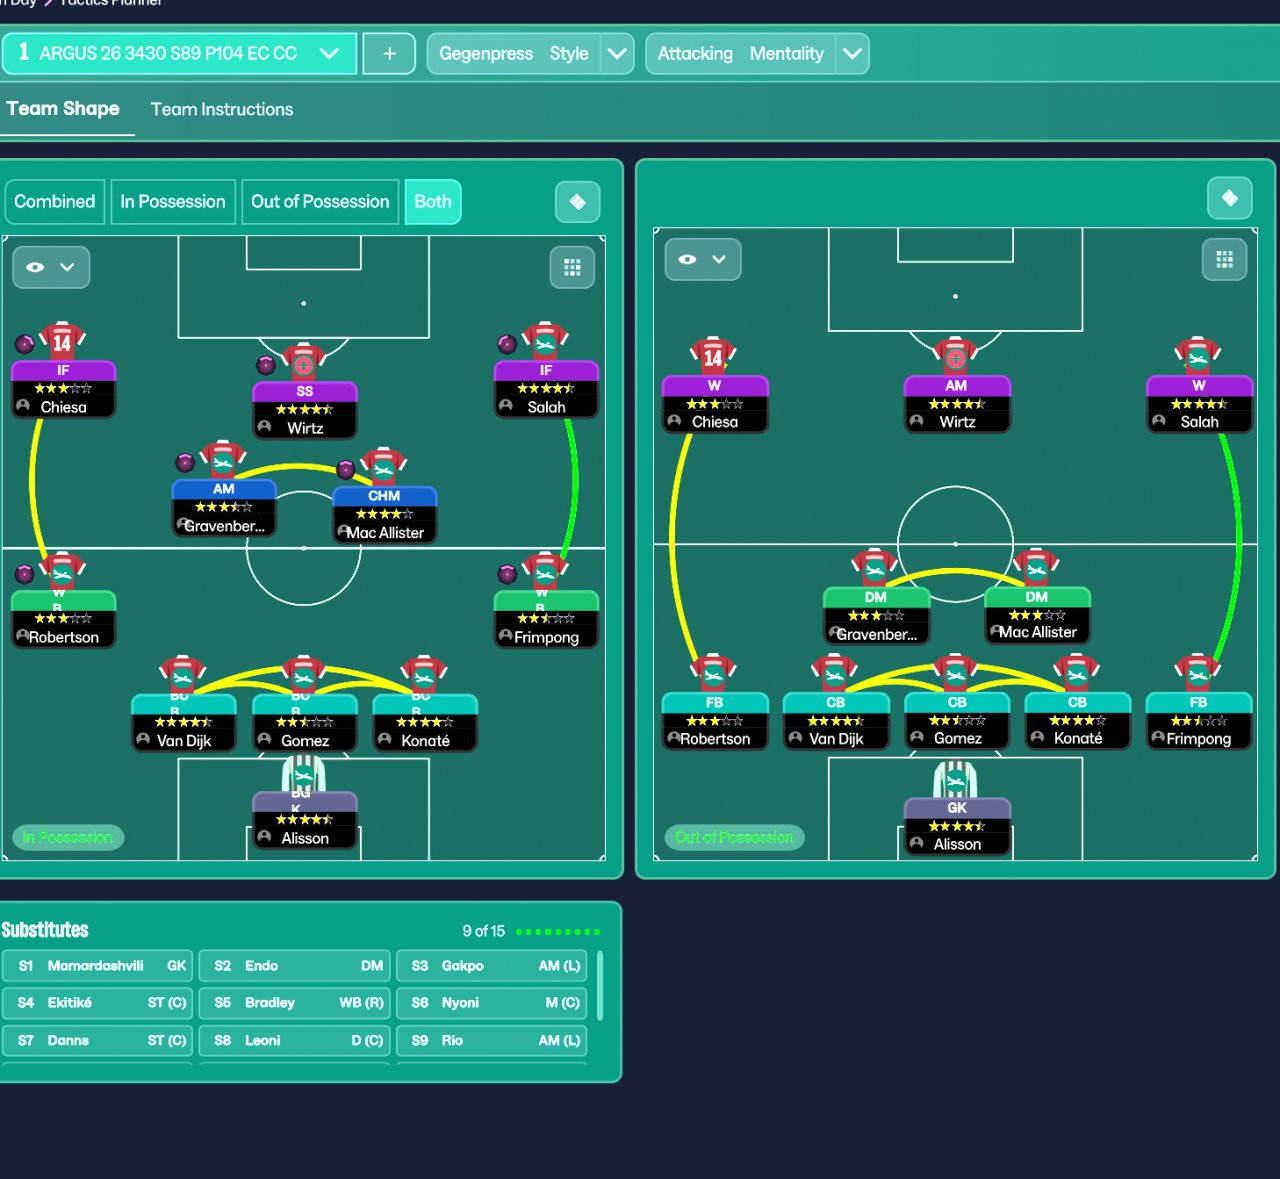This screenshot has height=1179, width=1280.
Task: Select substitute S3 Gakpo
Action: tap(492, 966)
